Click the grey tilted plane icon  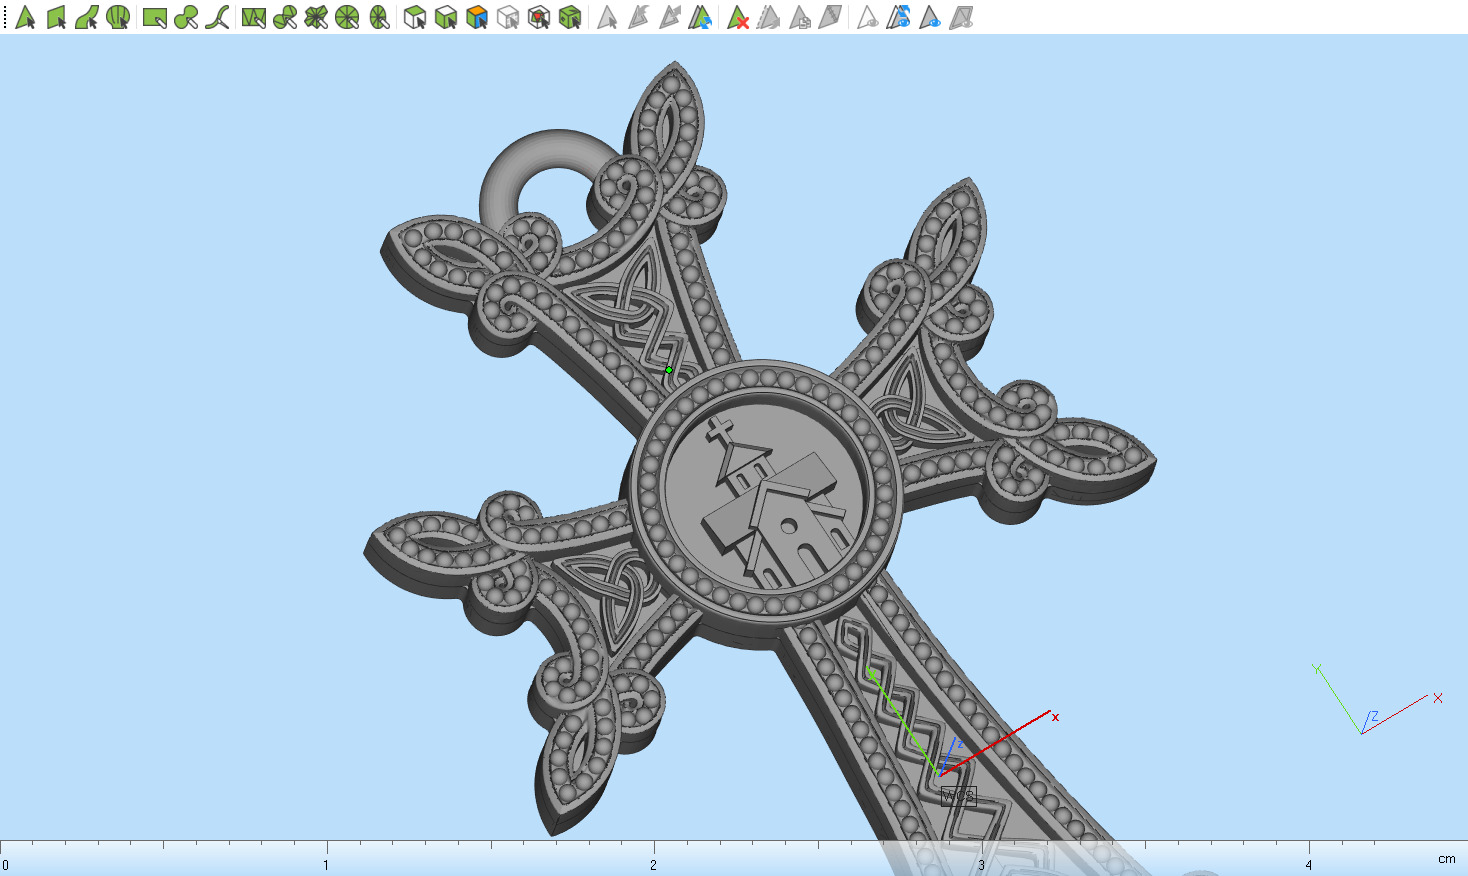pos(830,17)
